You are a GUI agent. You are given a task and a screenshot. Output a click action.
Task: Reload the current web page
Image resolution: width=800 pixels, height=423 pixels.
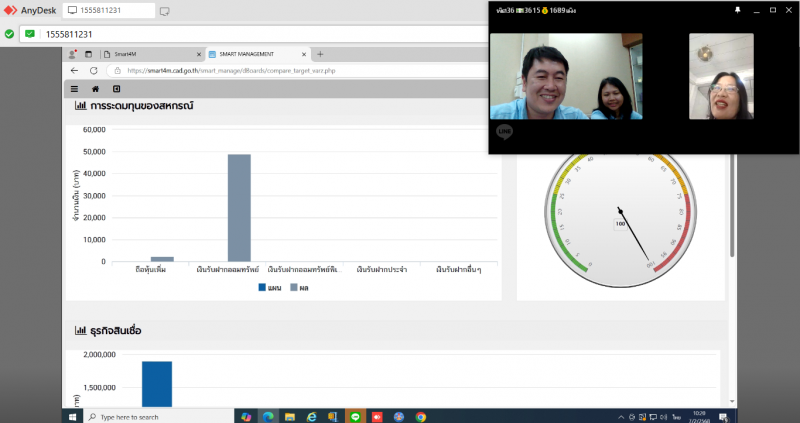[93, 70]
